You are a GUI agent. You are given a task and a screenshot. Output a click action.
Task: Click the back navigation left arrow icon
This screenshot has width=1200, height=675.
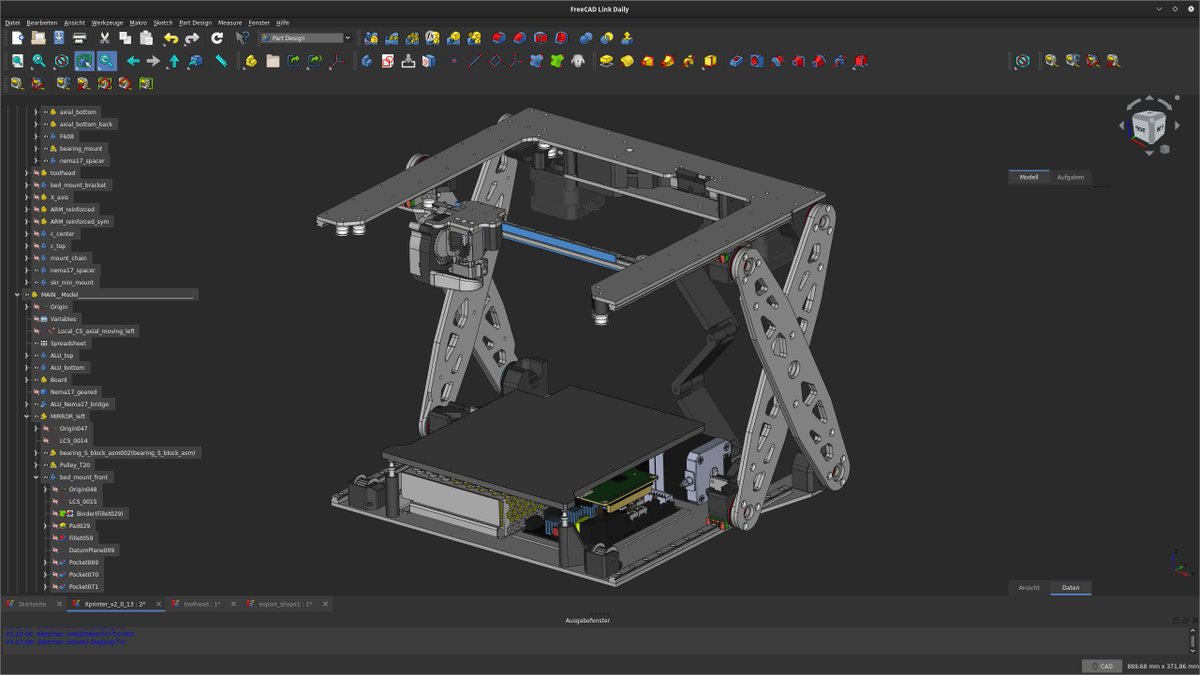[133, 61]
